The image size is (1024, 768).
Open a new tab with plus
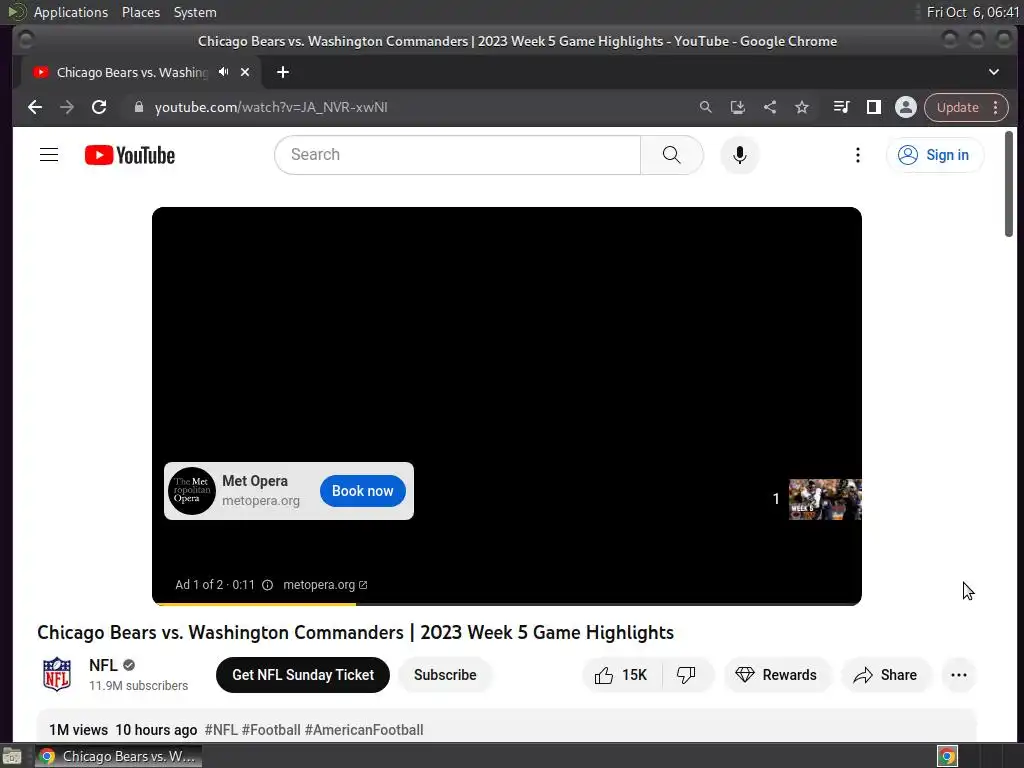click(x=283, y=72)
